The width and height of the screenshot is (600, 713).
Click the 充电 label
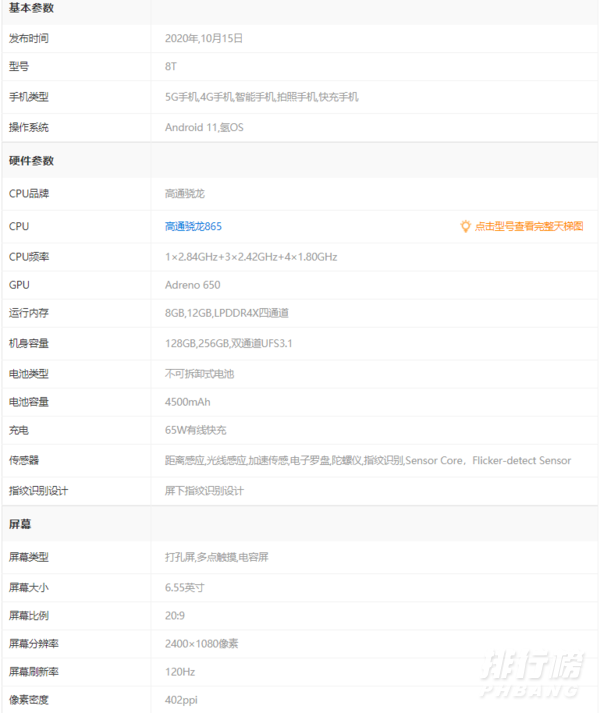click(x=19, y=430)
